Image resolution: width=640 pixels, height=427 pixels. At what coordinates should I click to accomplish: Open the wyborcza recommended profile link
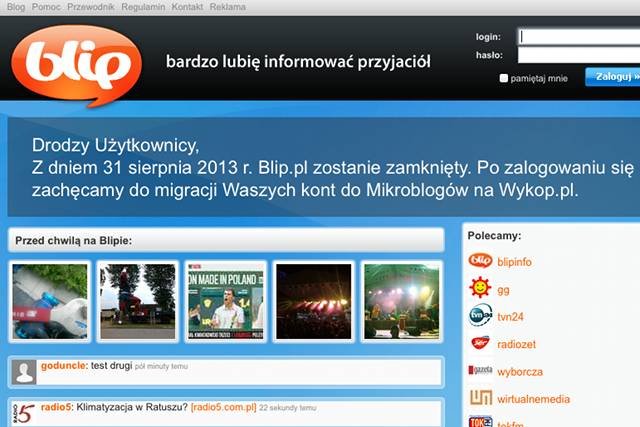(520, 372)
